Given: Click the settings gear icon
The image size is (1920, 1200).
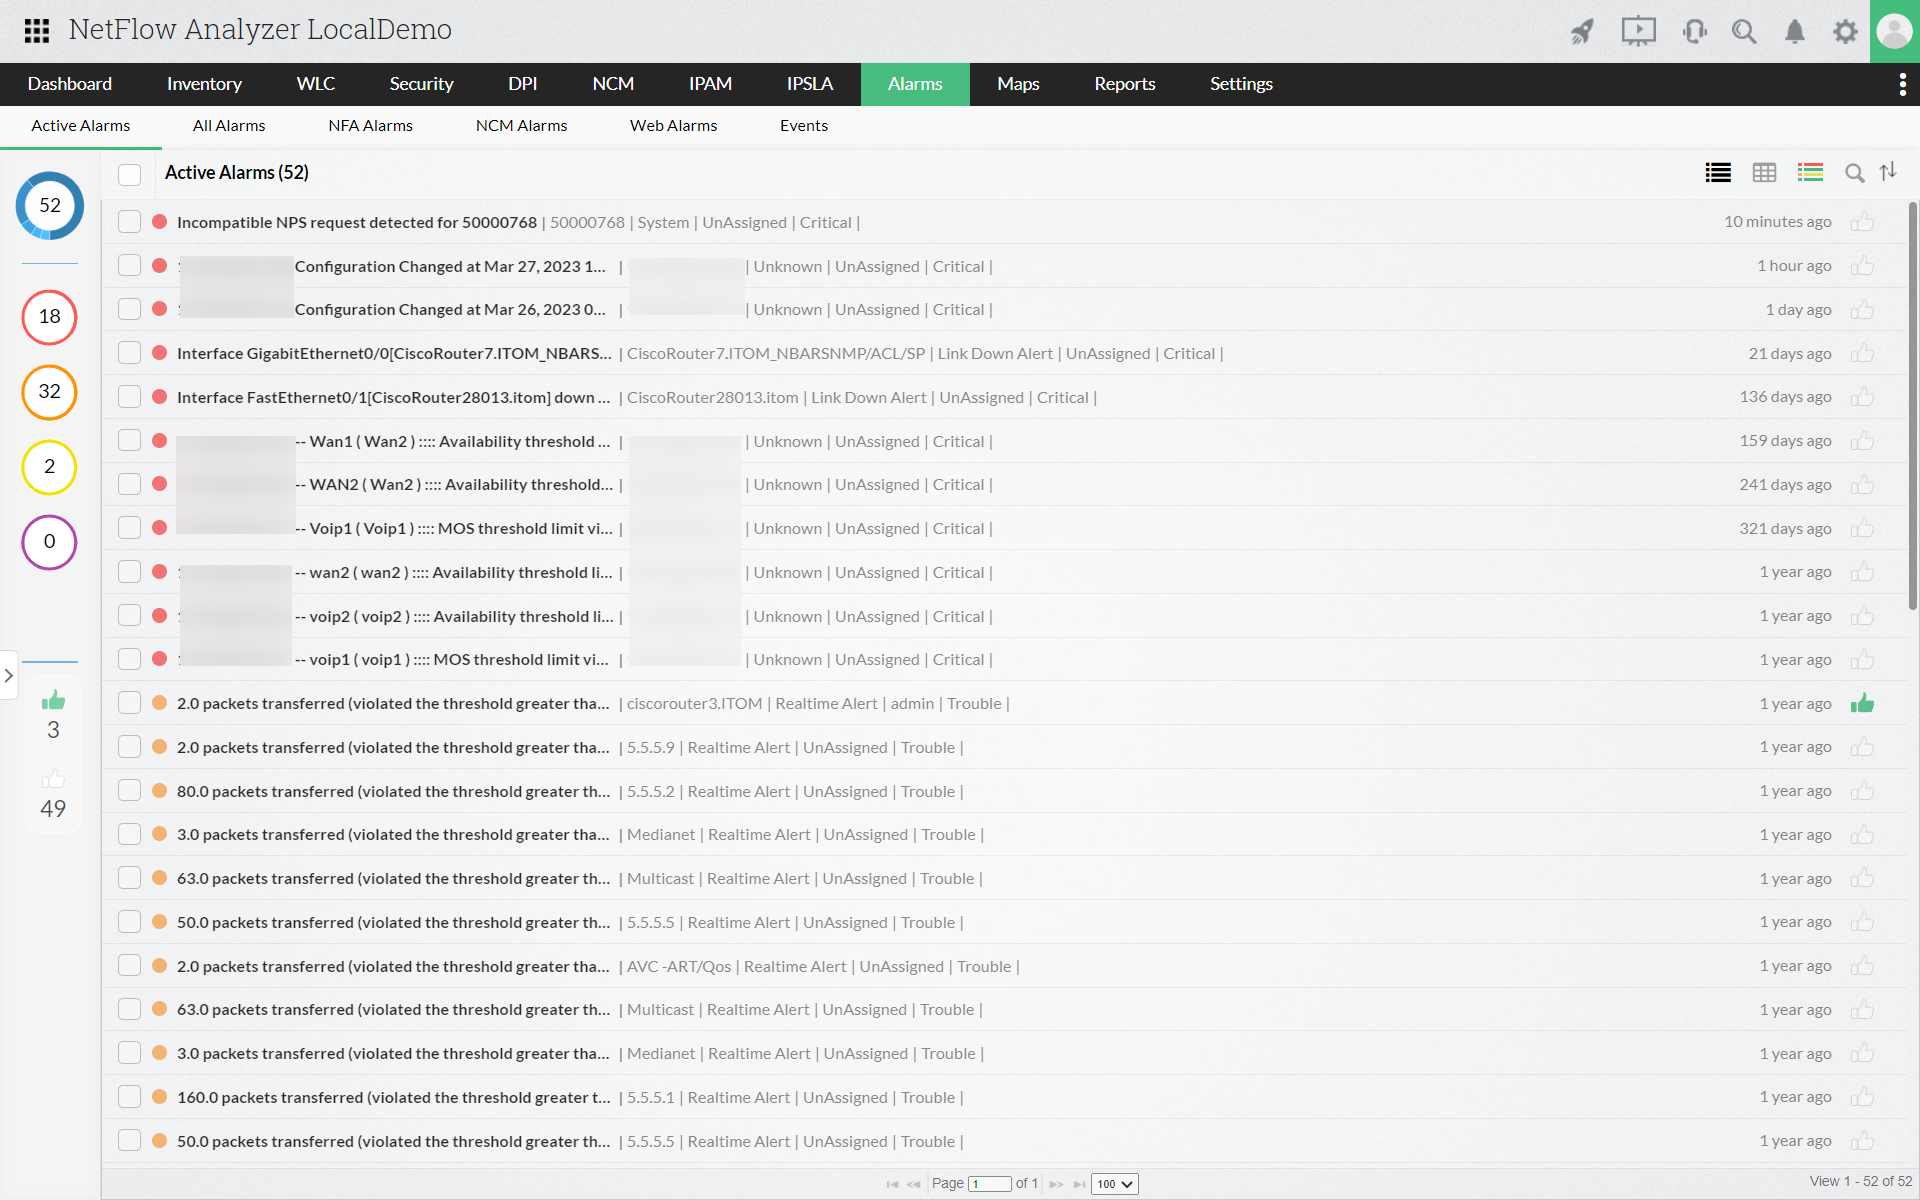Looking at the screenshot, I should point(1845,29).
